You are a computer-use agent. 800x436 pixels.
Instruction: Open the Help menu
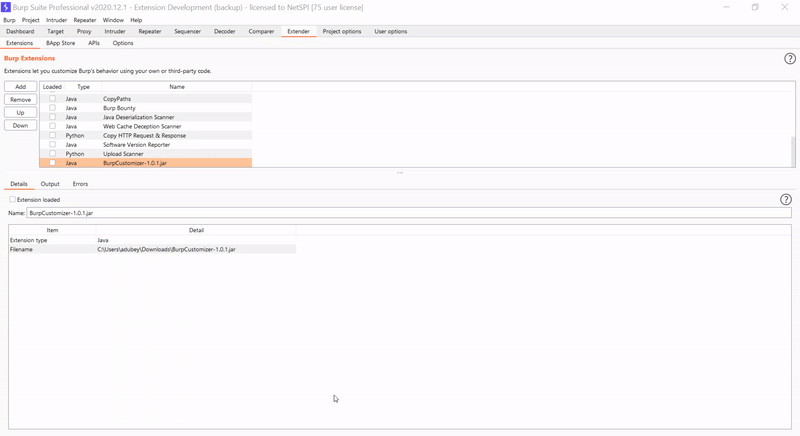[136, 20]
